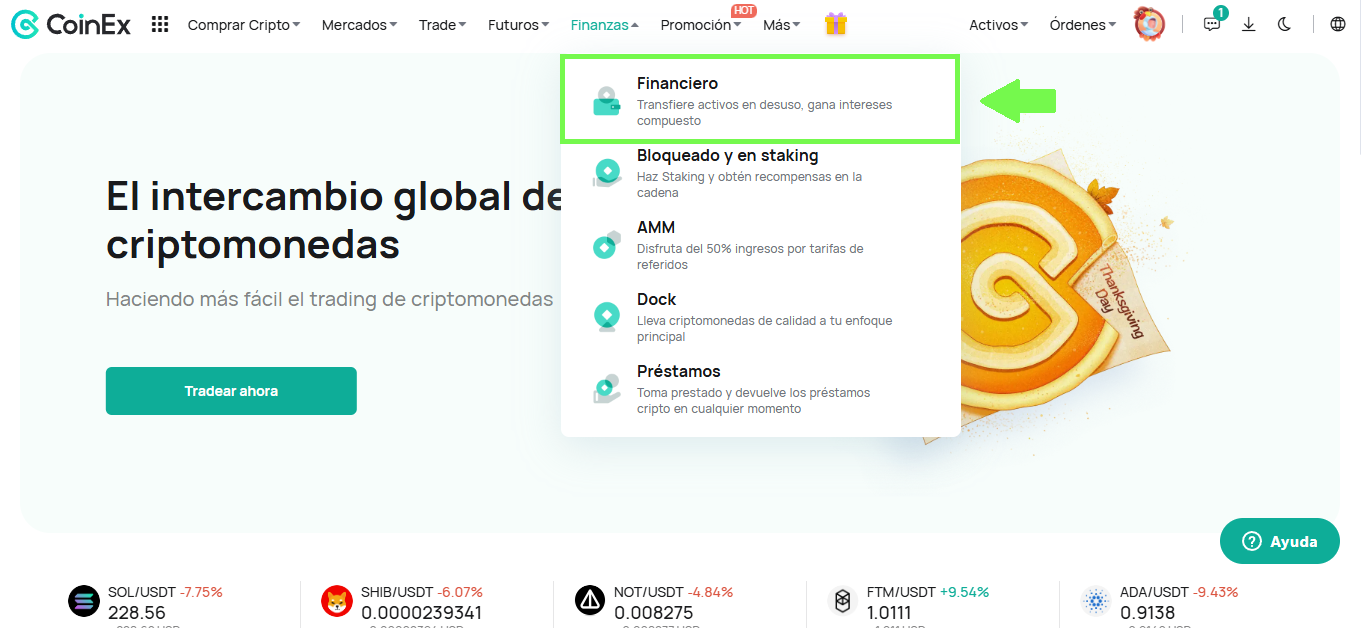The height and width of the screenshot is (628, 1361).
Task: Open the globe language selector
Action: 1337,25
